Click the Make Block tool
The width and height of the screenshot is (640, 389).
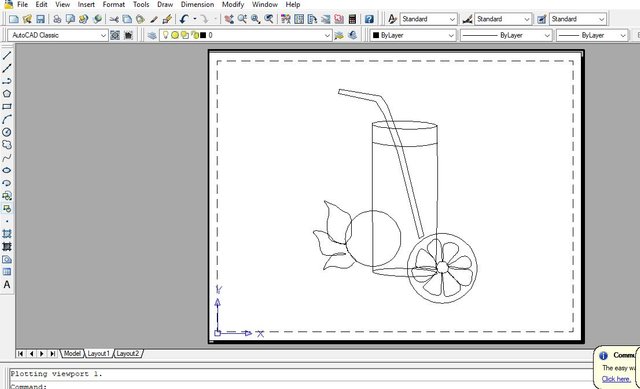(7, 208)
